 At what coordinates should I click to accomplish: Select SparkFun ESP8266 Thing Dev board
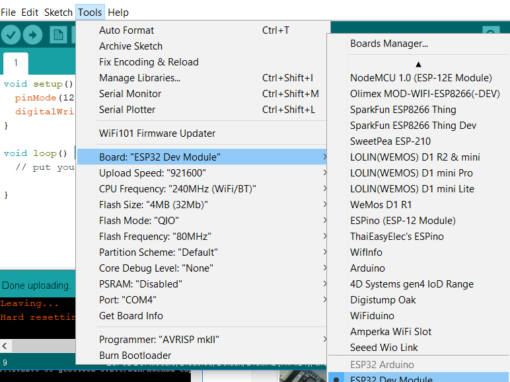419,126
